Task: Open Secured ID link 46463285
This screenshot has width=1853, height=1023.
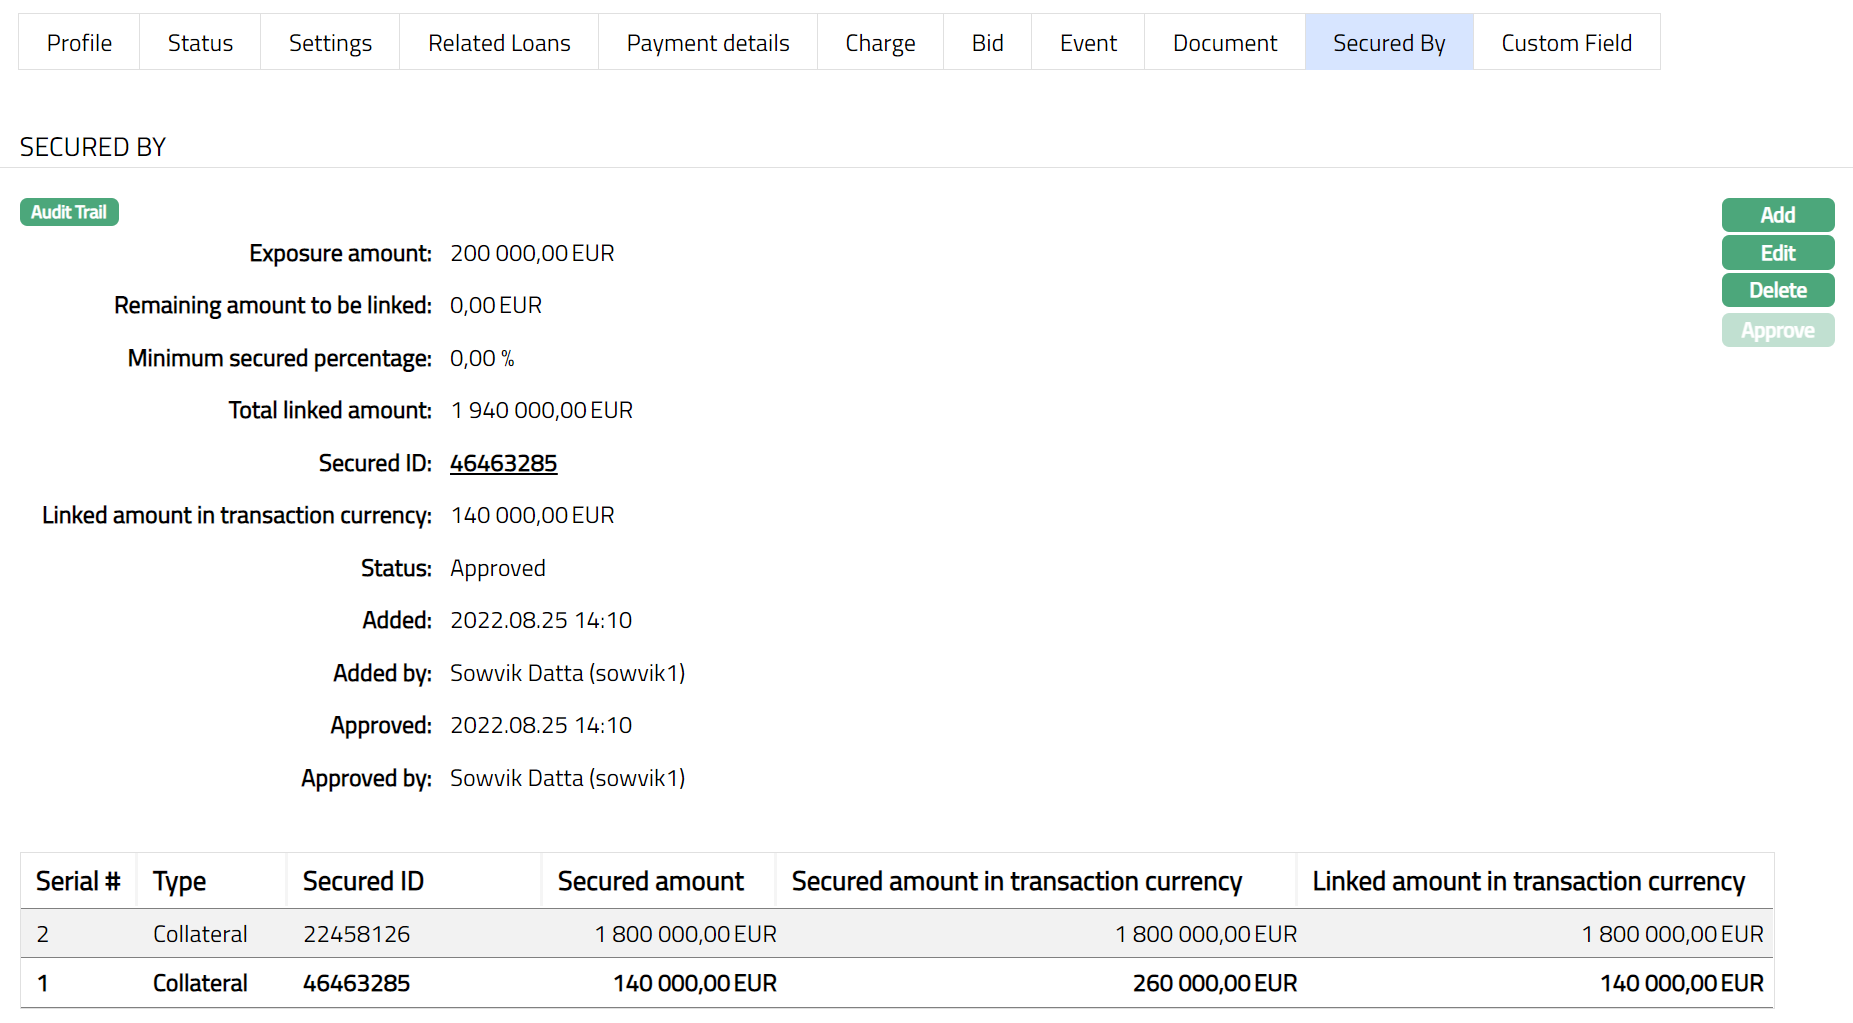Action: pyautogui.click(x=503, y=463)
